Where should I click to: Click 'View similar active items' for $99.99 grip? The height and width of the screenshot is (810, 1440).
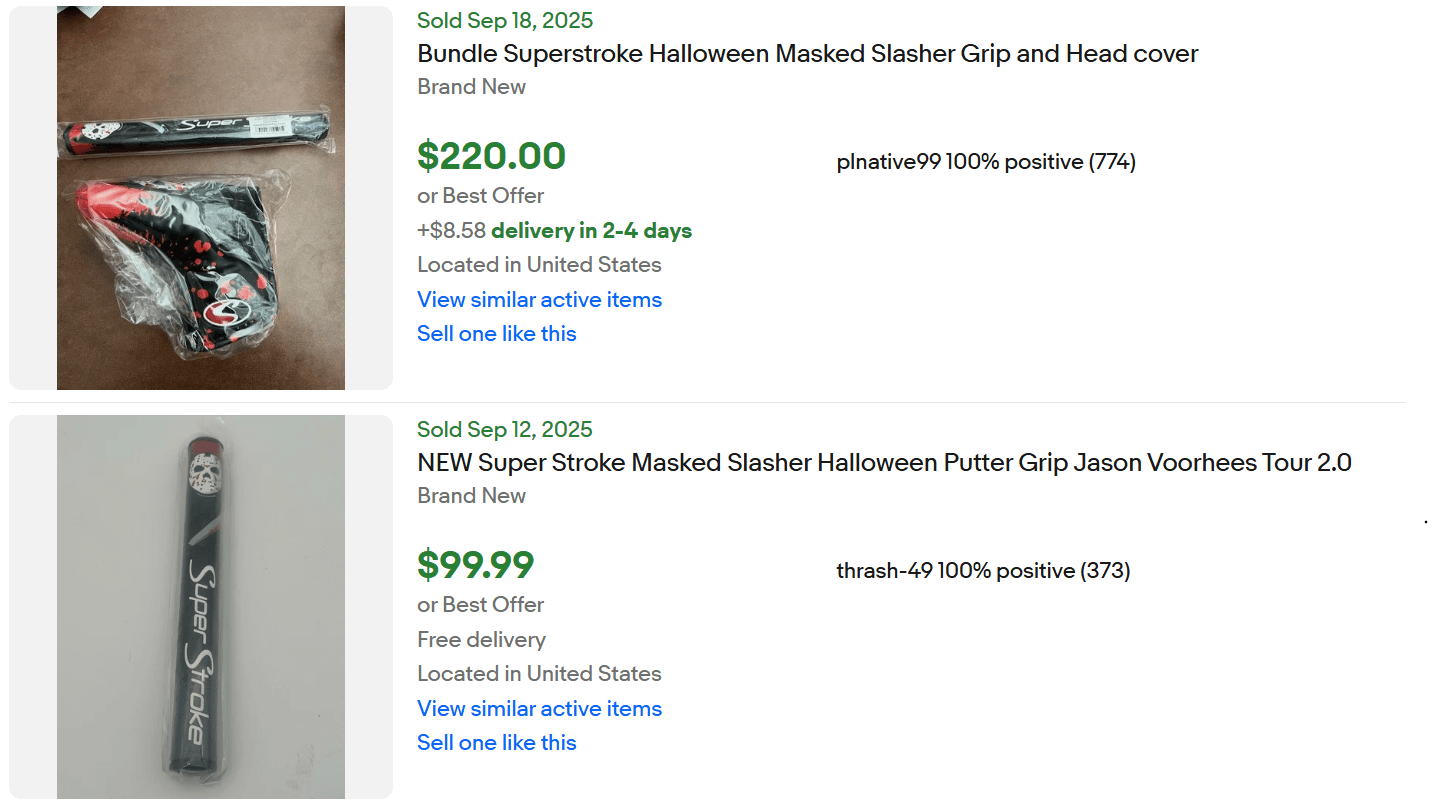[539, 709]
